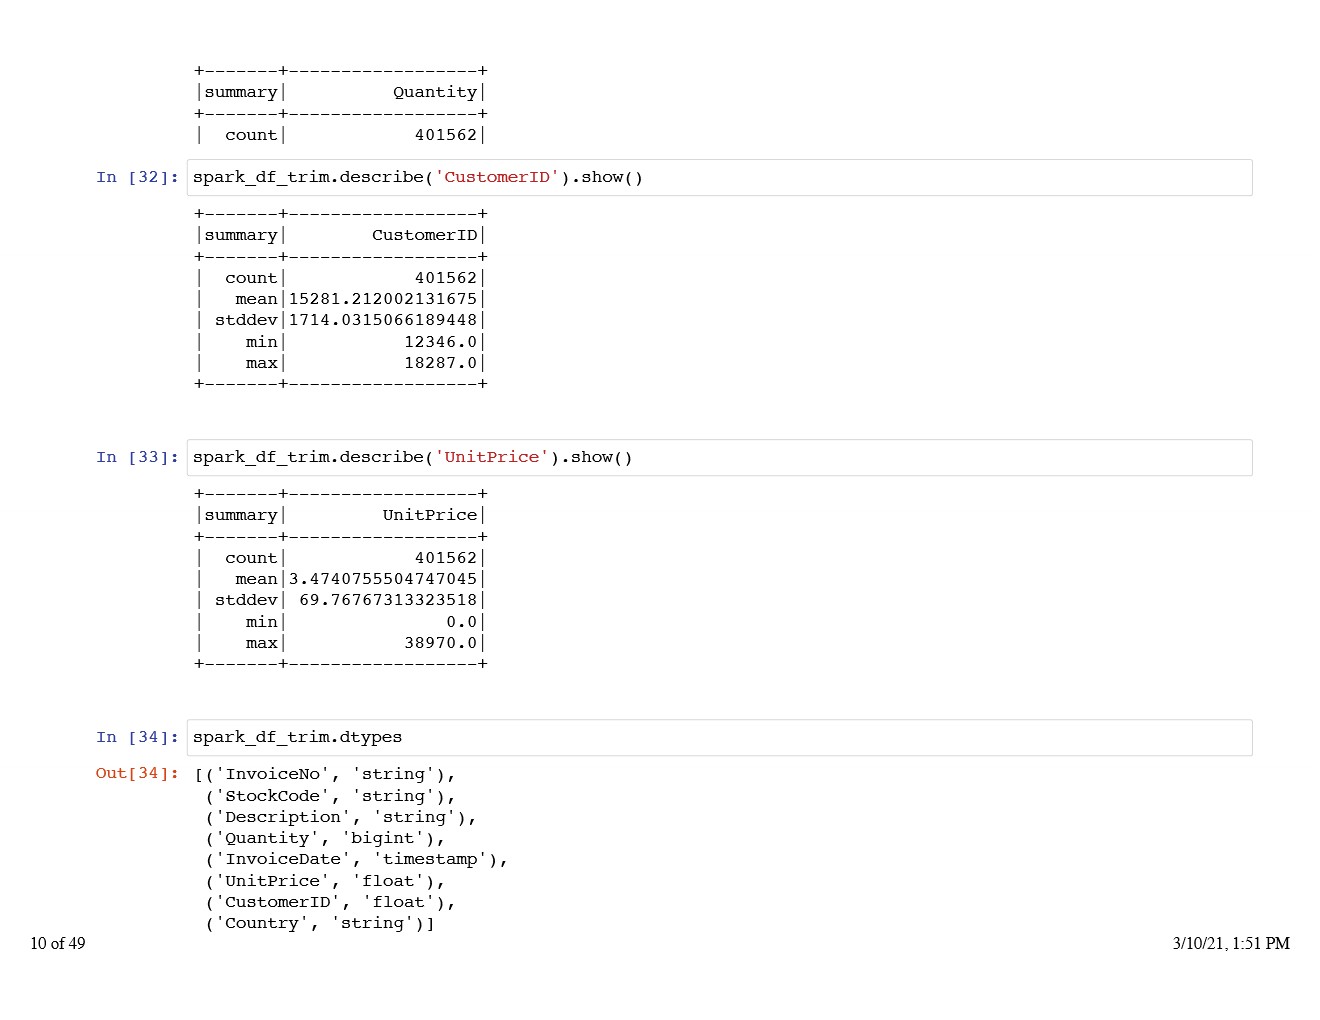The height and width of the screenshot is (1020, 1320).
Task: Click the CustomerID max value 18287.0
Action: (440, 363)
